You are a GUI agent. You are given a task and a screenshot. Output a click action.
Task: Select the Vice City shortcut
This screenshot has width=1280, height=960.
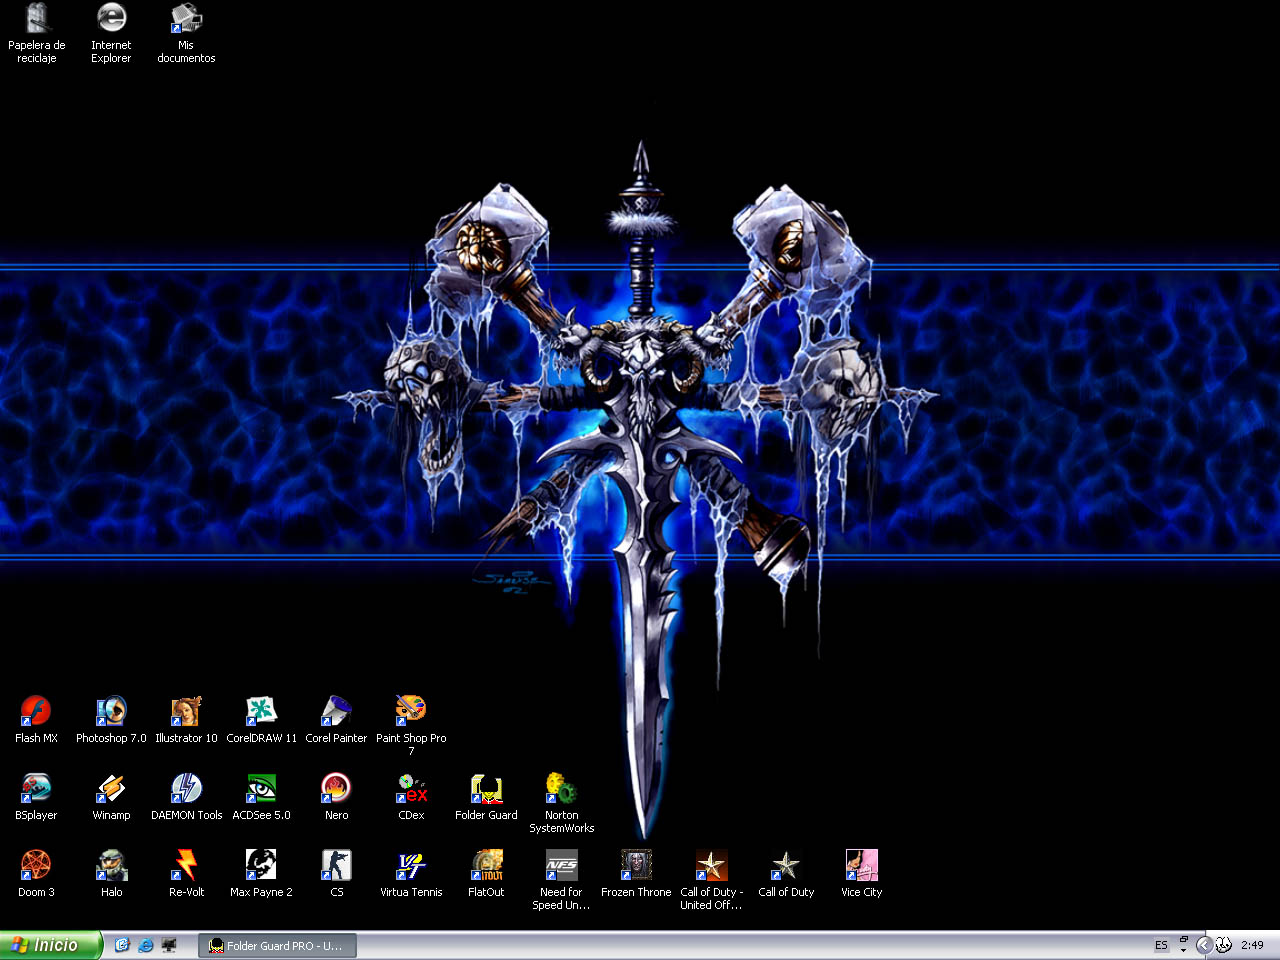point(861,873)
